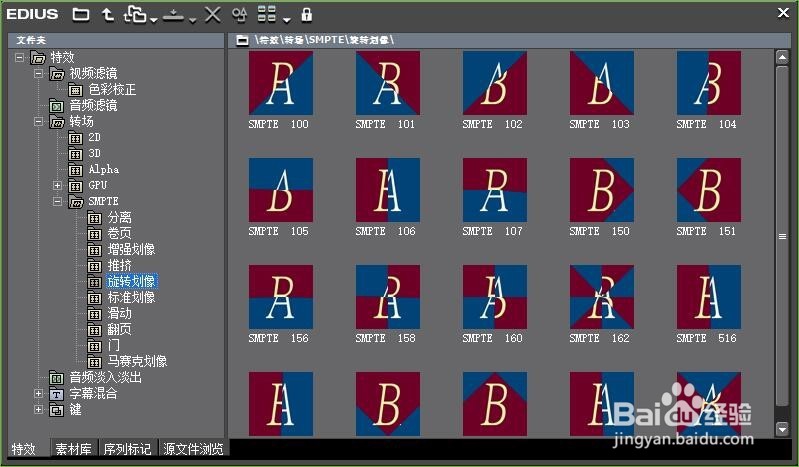This screenshot has height=467, width=799.
Task: Select the SMPTE 150 transition thumbnail
Action: click(601, 190)
